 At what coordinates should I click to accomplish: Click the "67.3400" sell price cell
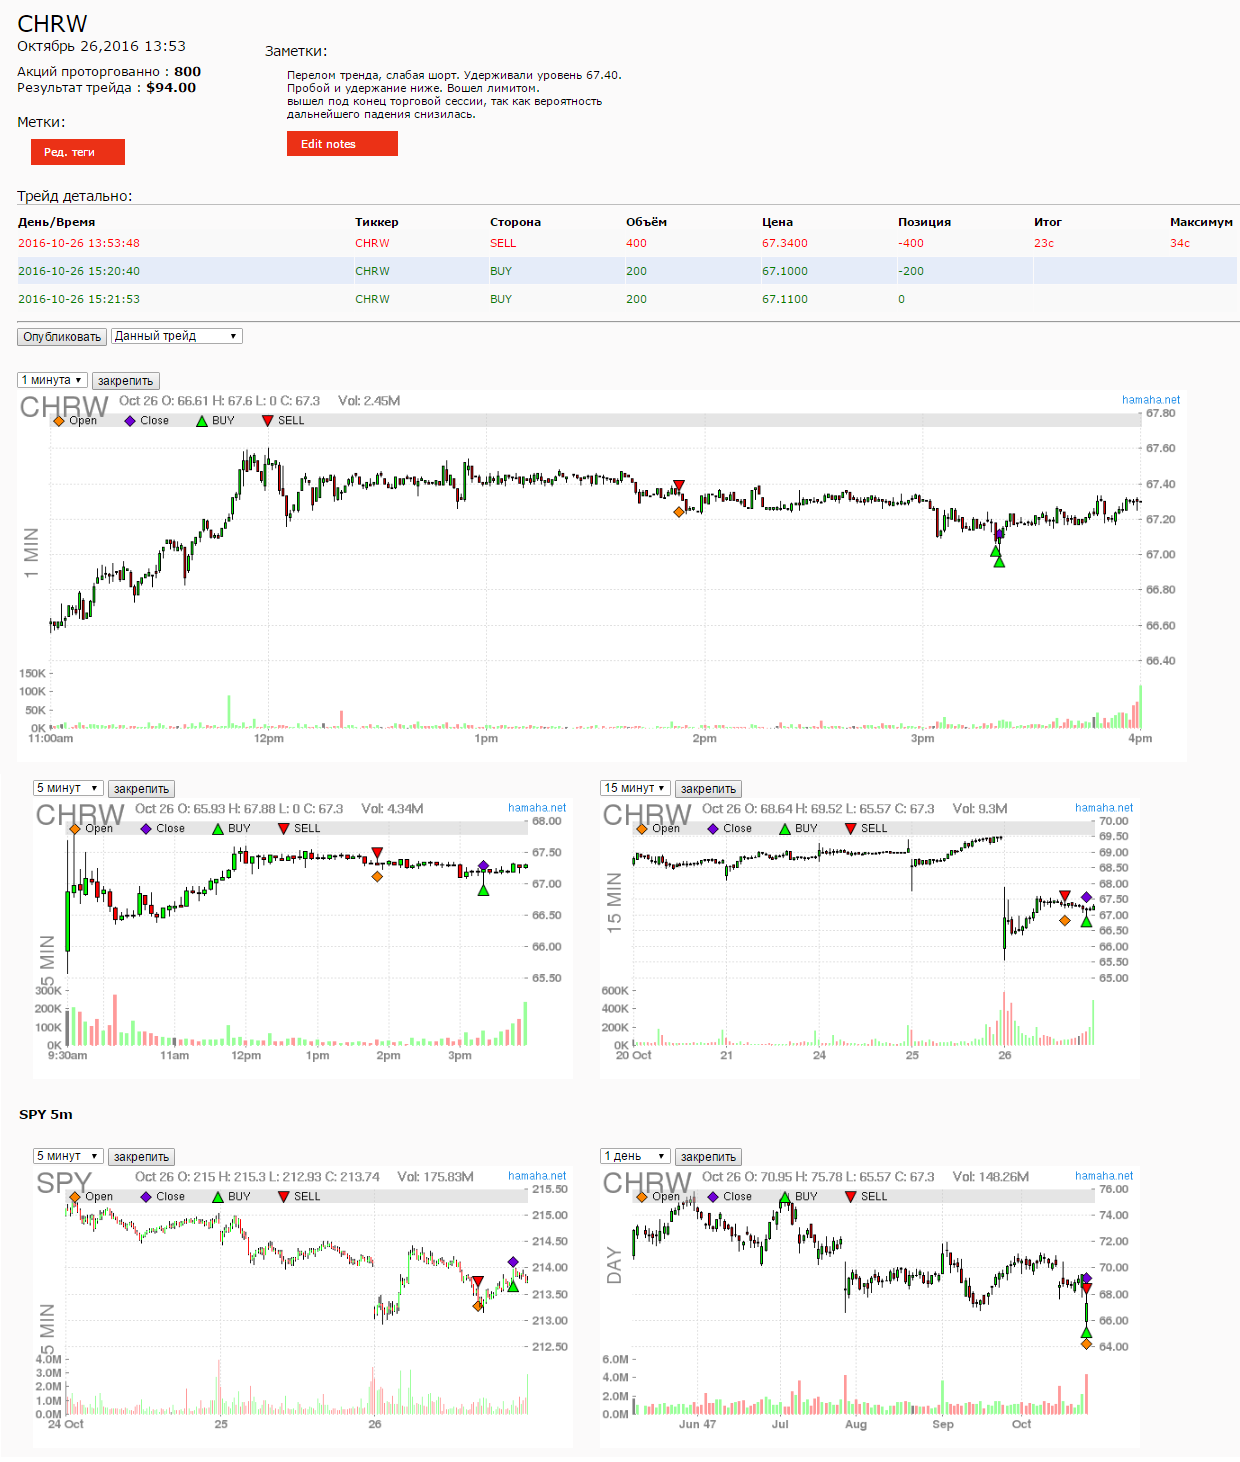[x=785, y=243]
